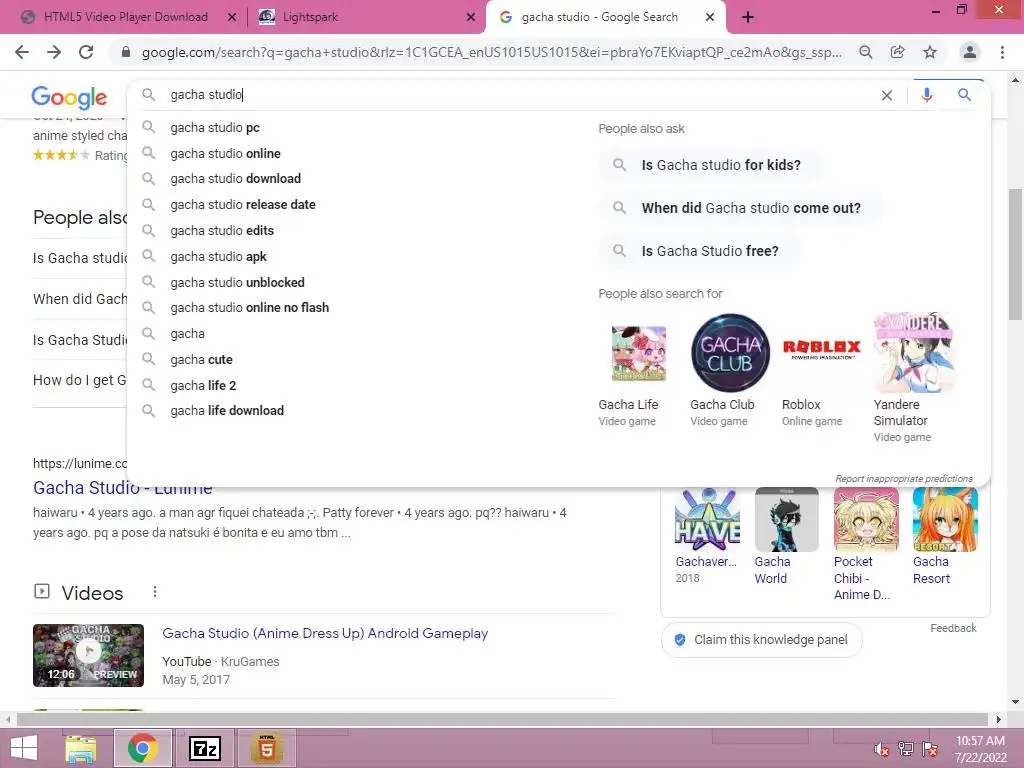The width and height of the screenshot is (1024, 768).
Task: Select suggestion gacha studio edits
Action: coord(222,231)
